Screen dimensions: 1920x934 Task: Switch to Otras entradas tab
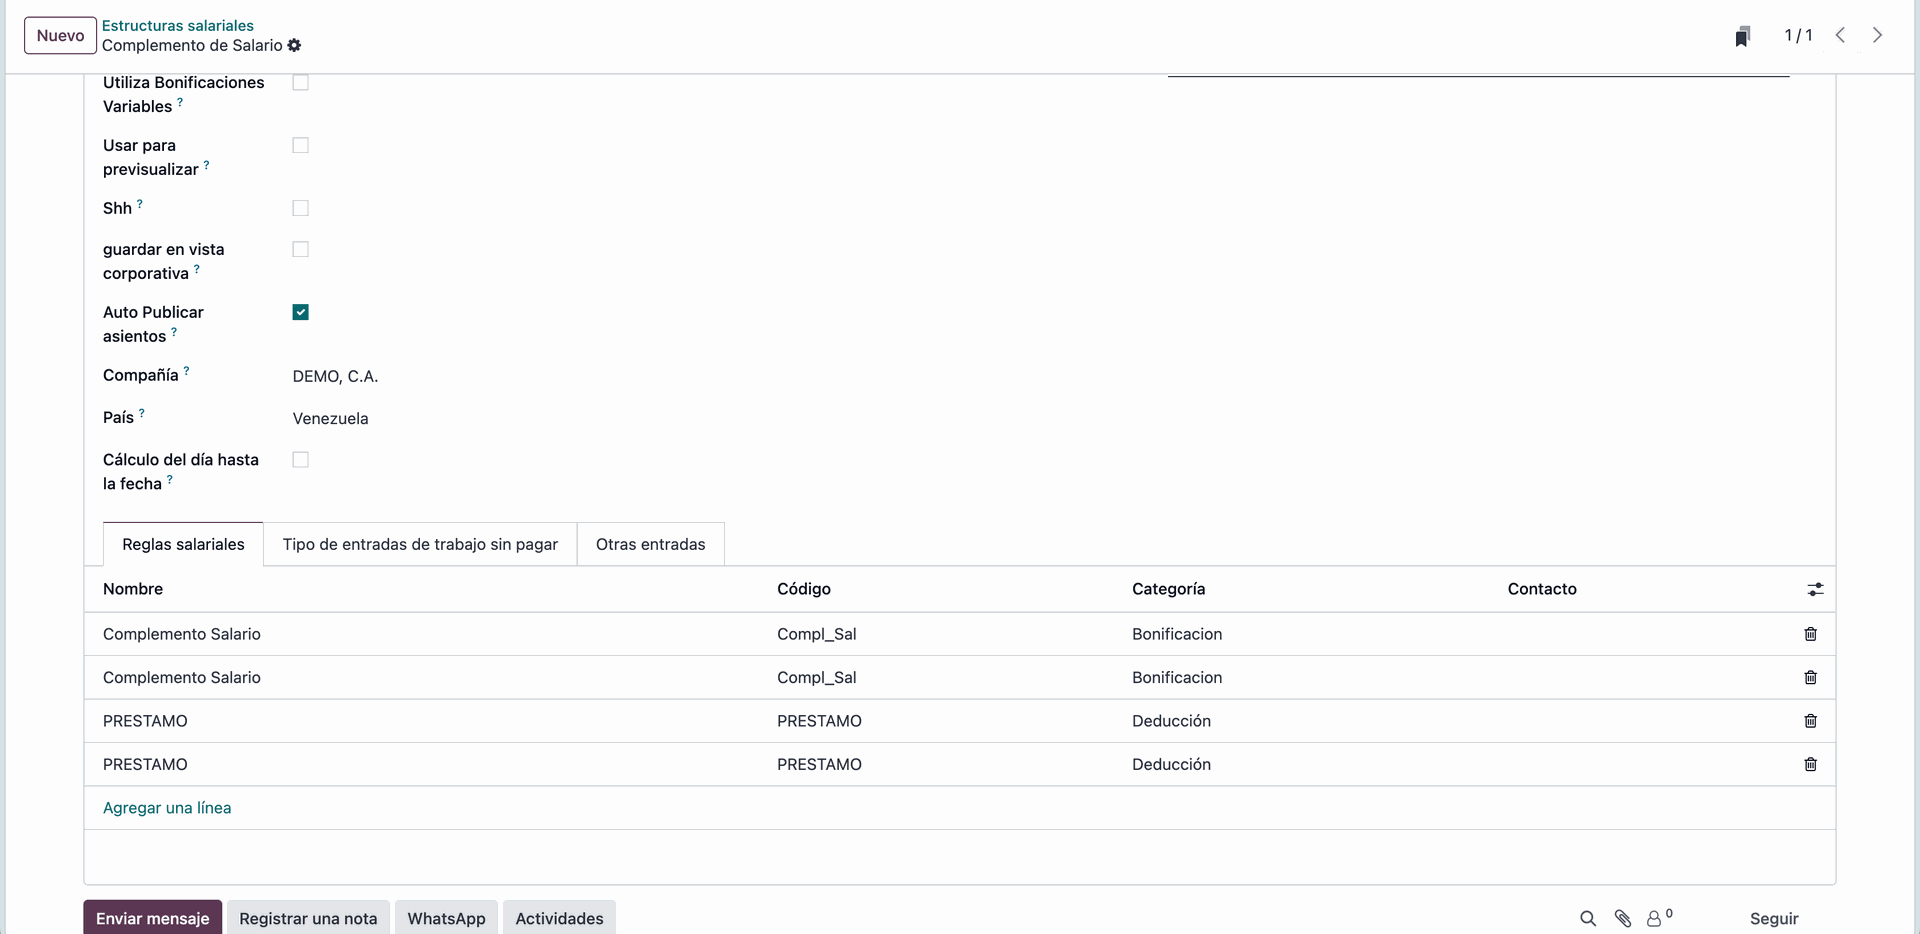pos(650,544)
